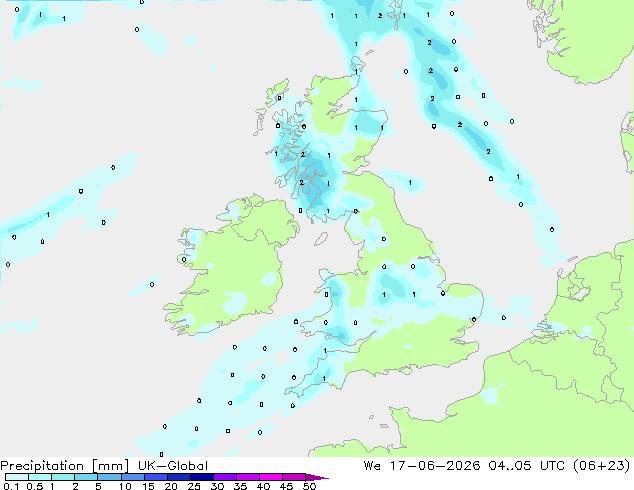The height and width of the screenshot is (490, 634).
Task: Select the dark navy swatch between 25 and 30
Action: pos(202,477)
